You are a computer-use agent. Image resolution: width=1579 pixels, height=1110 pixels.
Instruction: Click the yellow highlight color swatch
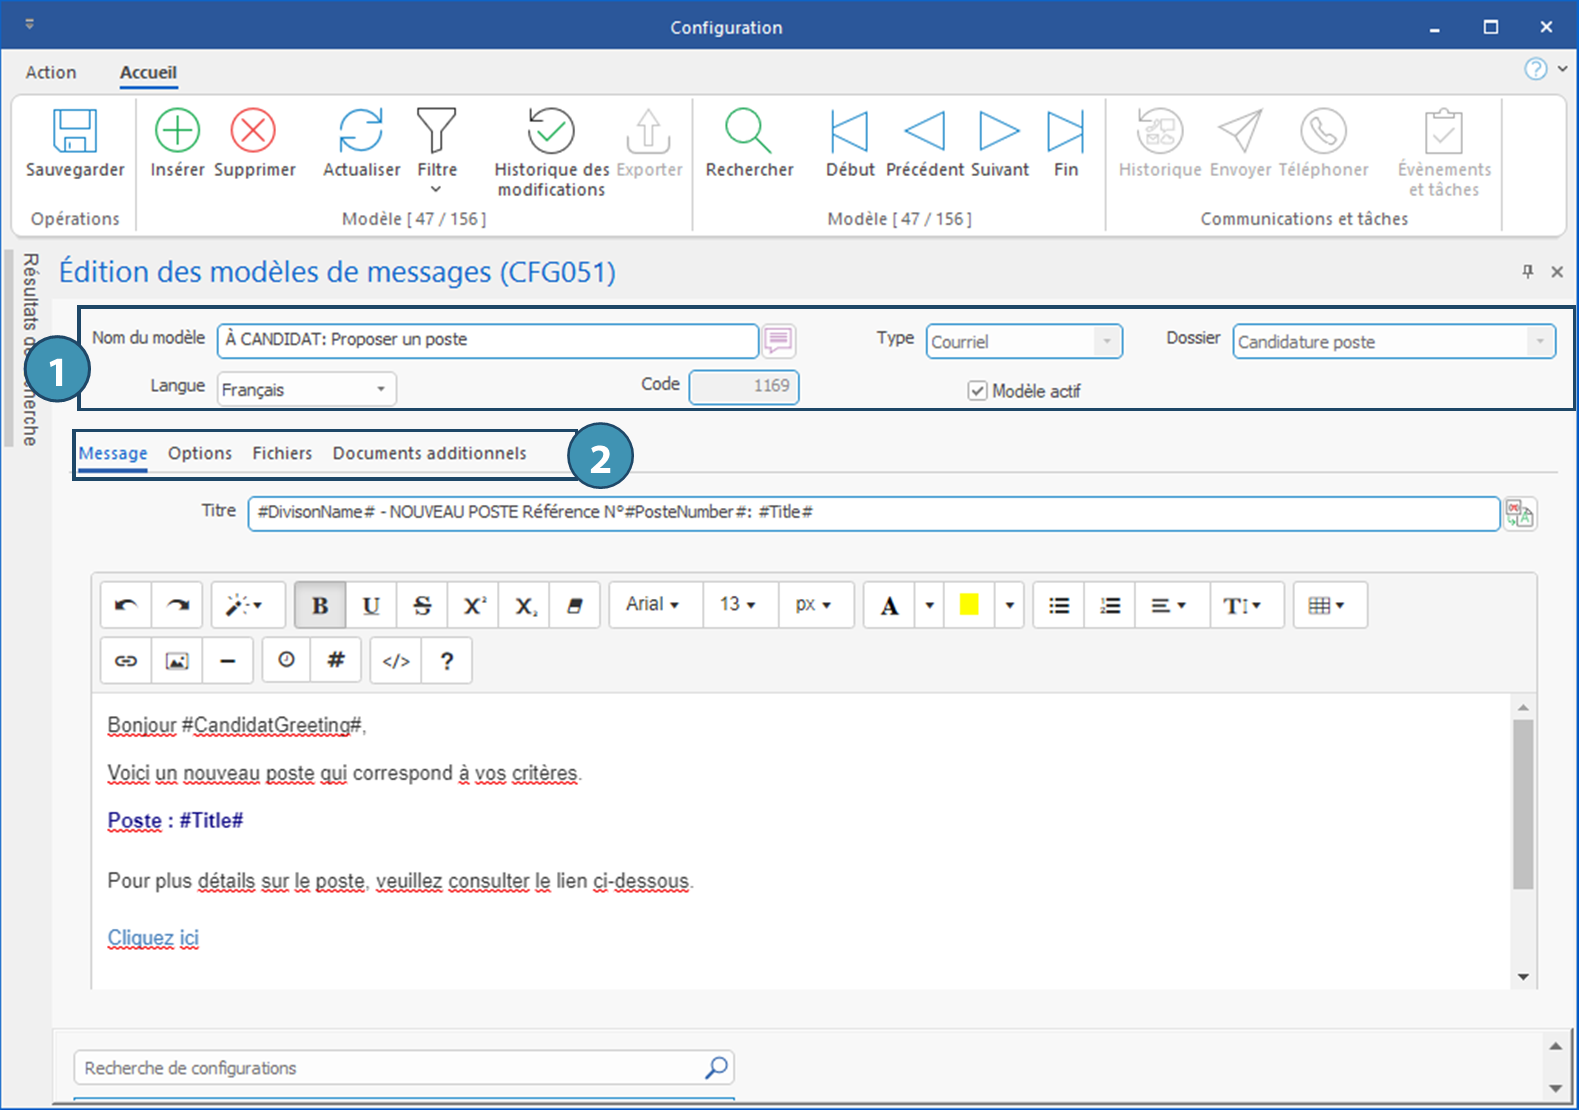pyautogui.click(x=969, y=605)
